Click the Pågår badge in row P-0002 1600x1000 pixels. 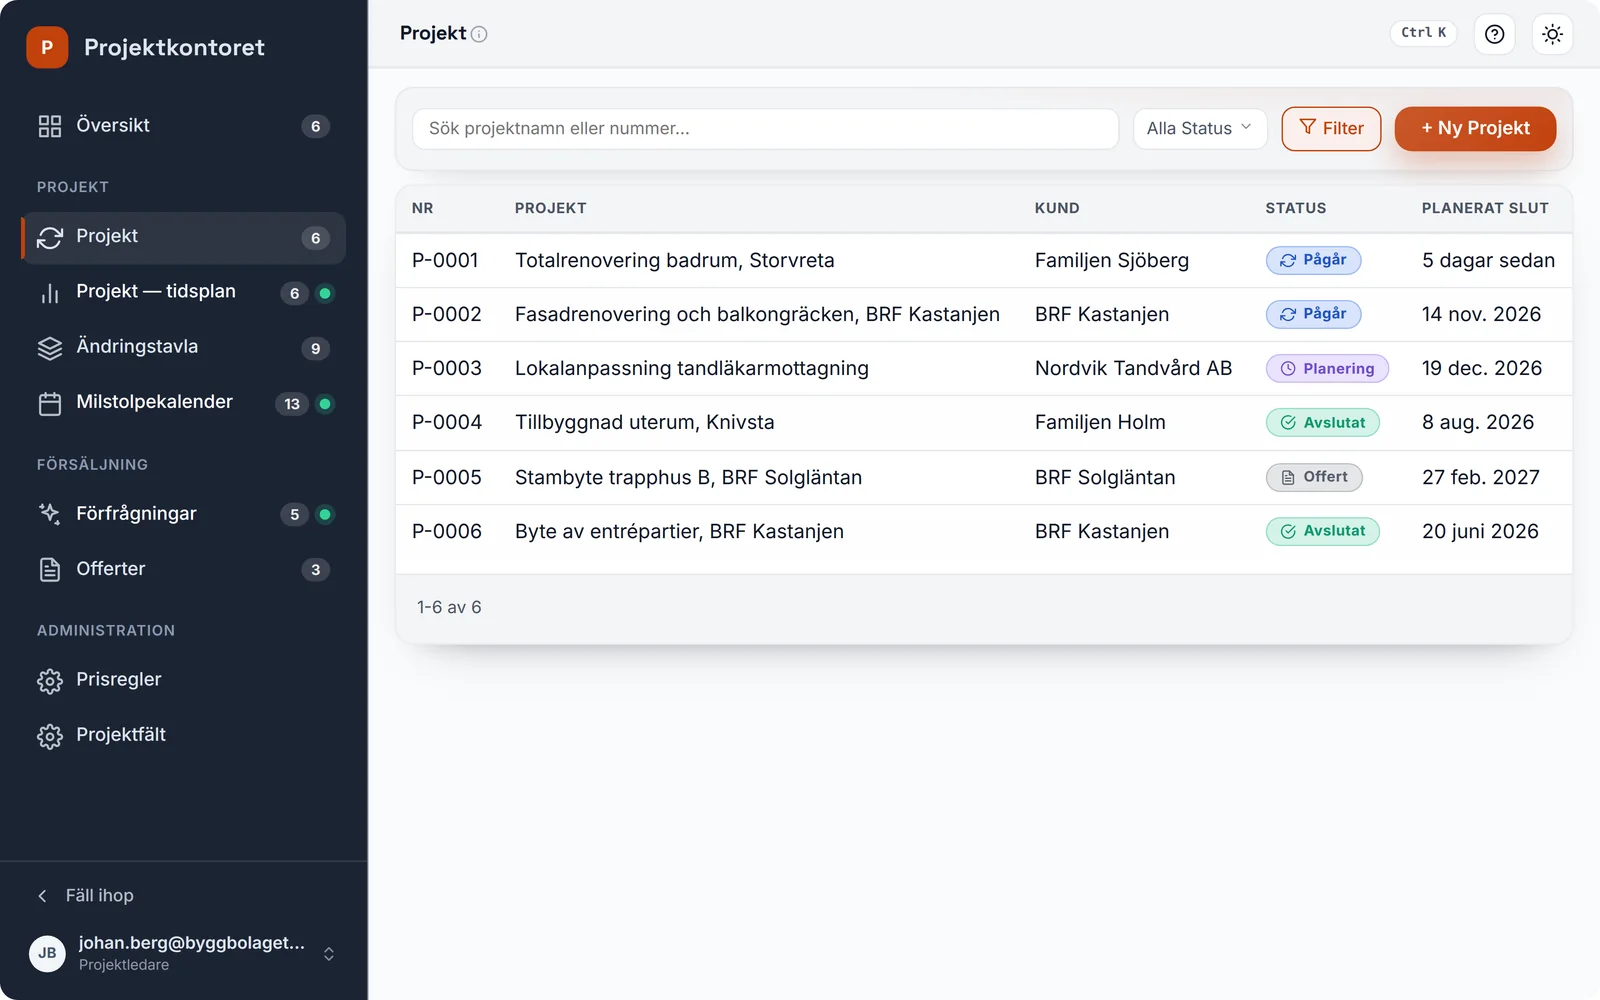[x=1313, y=314]
